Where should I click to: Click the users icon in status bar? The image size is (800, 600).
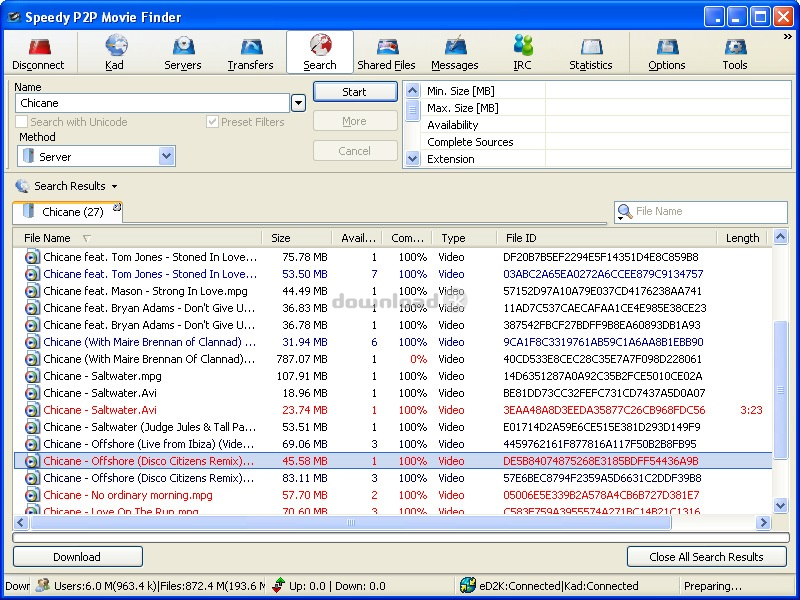tap(43, 586)
